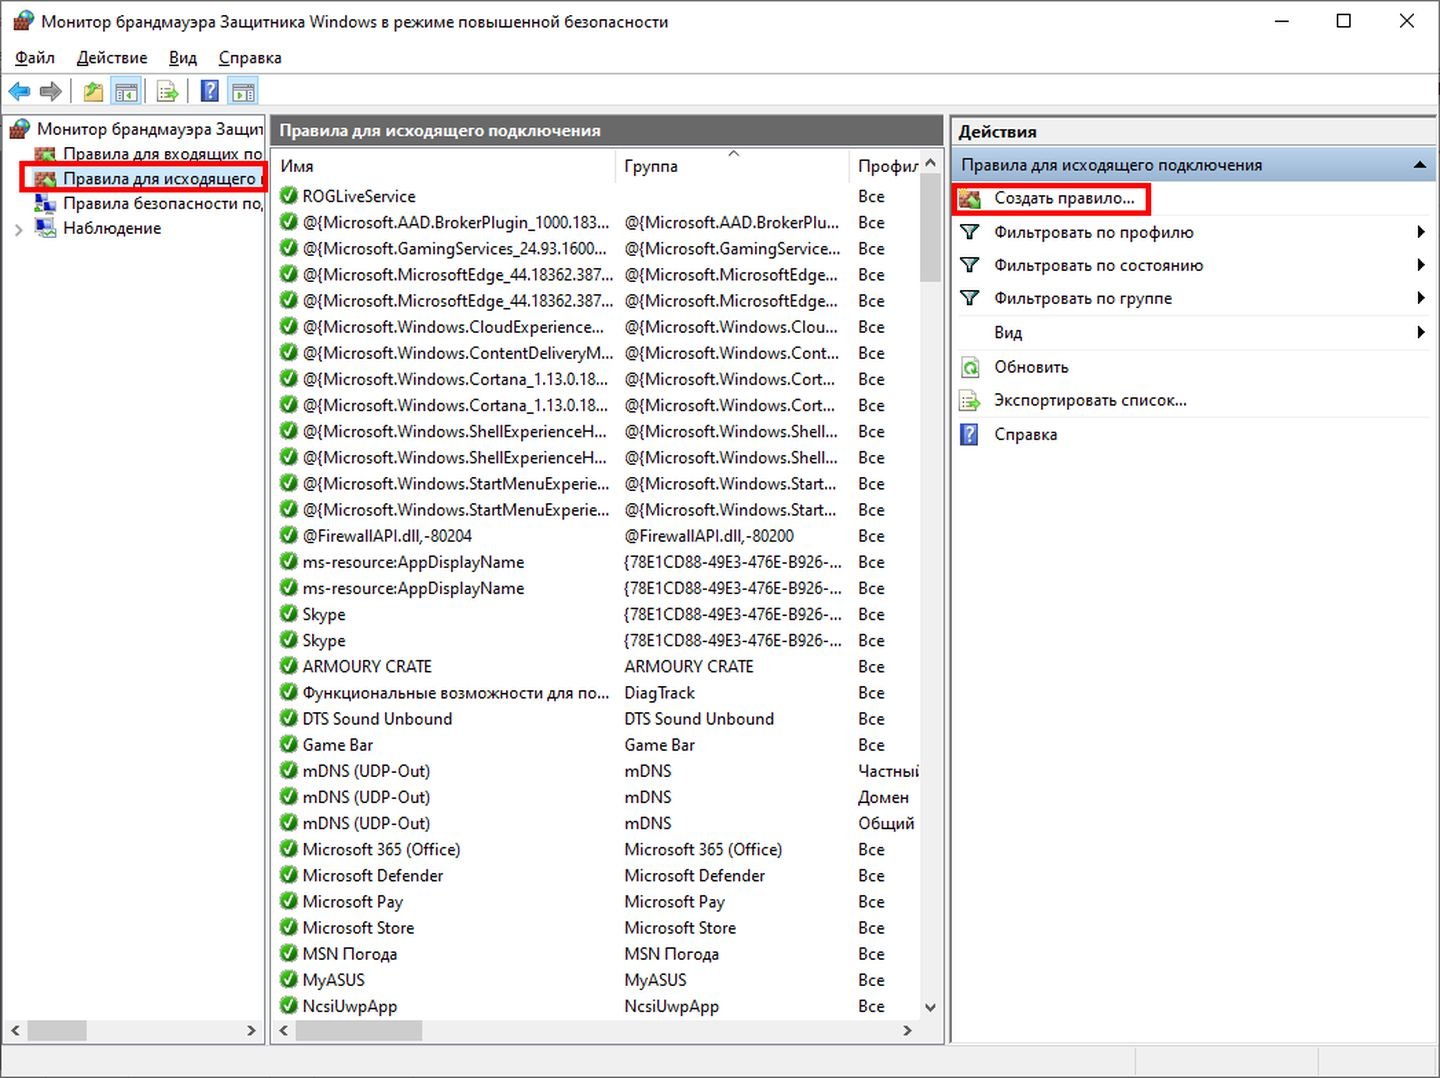The height and width of the screenshot is (1078, 1440).
Task: Click the funnel icon beside Фильтровать по группе
Action: click(x=969, y=298)
